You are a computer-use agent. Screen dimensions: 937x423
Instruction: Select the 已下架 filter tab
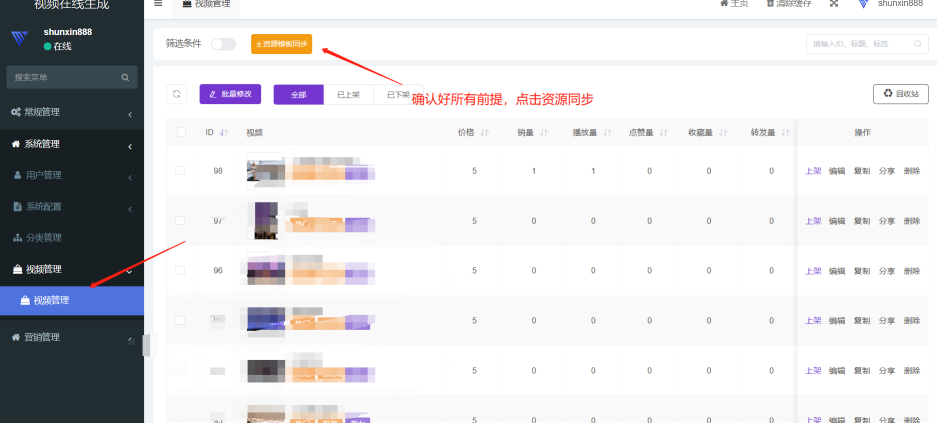click(397, 94)
